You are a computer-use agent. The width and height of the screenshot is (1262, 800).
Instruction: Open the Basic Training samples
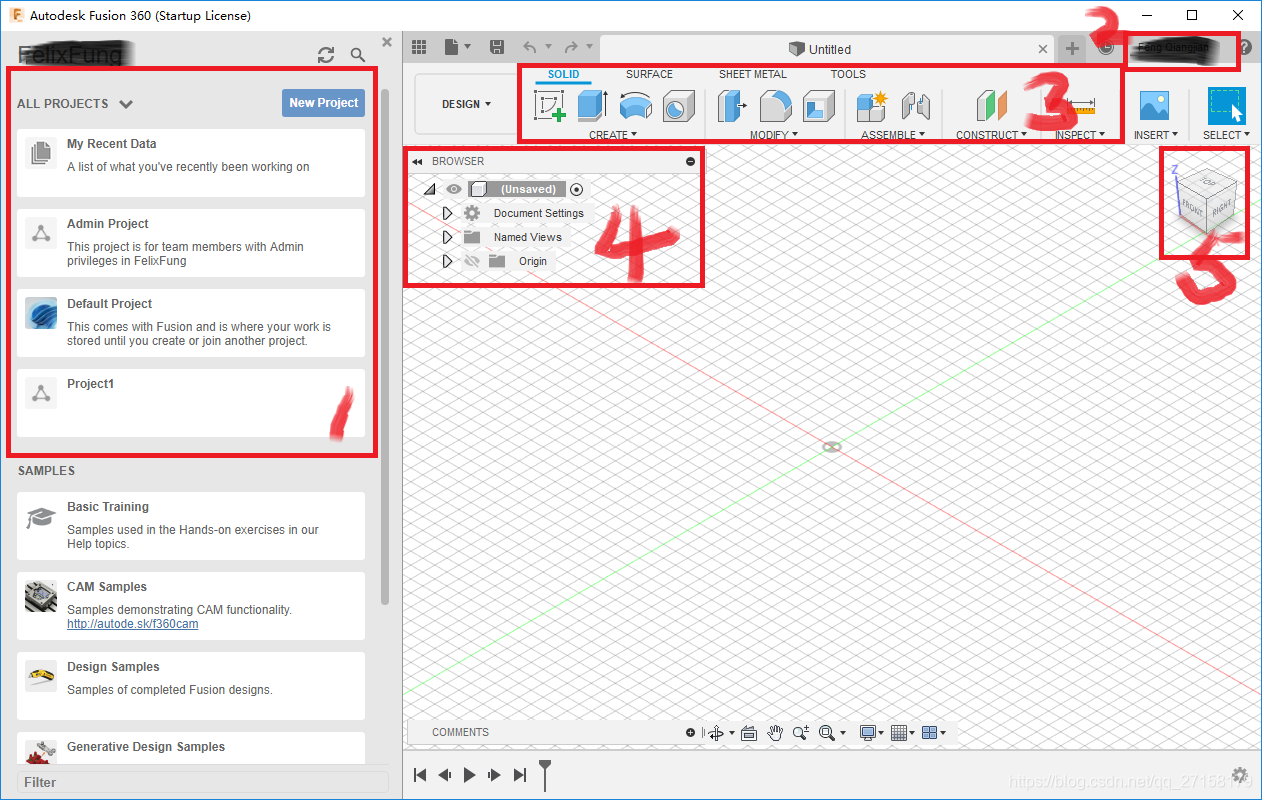tap(191, 526)
